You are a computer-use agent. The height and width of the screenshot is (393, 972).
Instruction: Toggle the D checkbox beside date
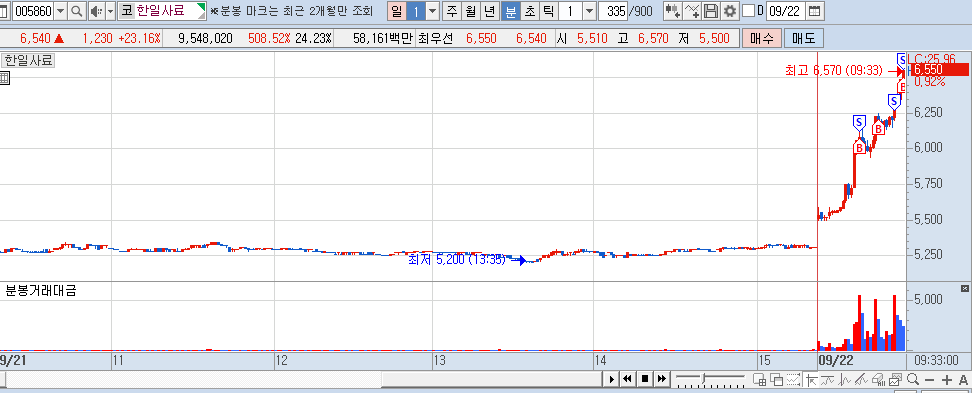click(x=749, y=11)
